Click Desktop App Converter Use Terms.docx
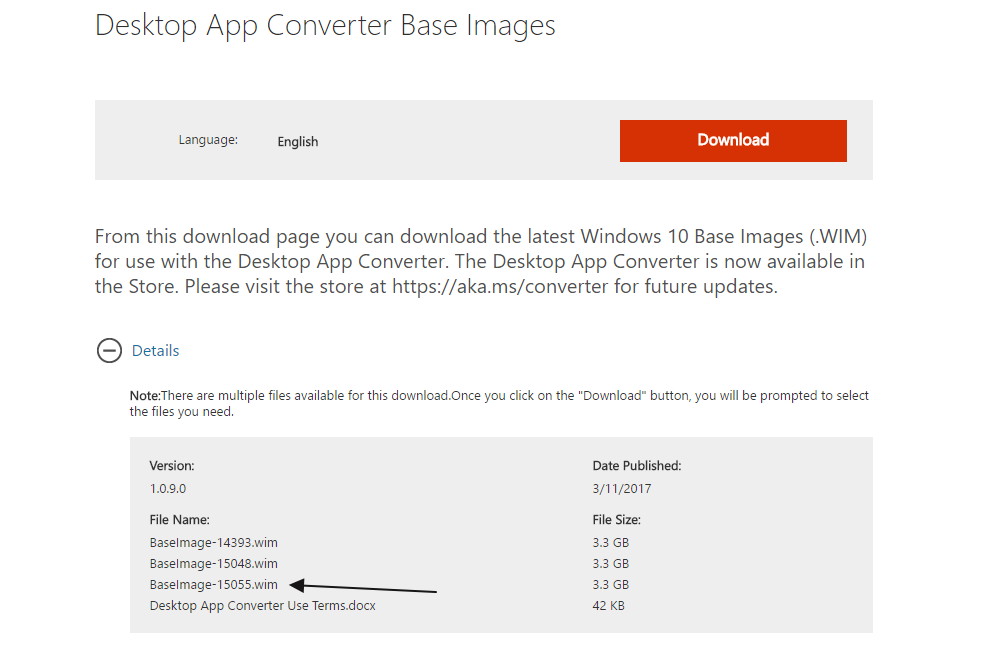This screenshot has height=647, width=1002. click(x=263, y=605)
